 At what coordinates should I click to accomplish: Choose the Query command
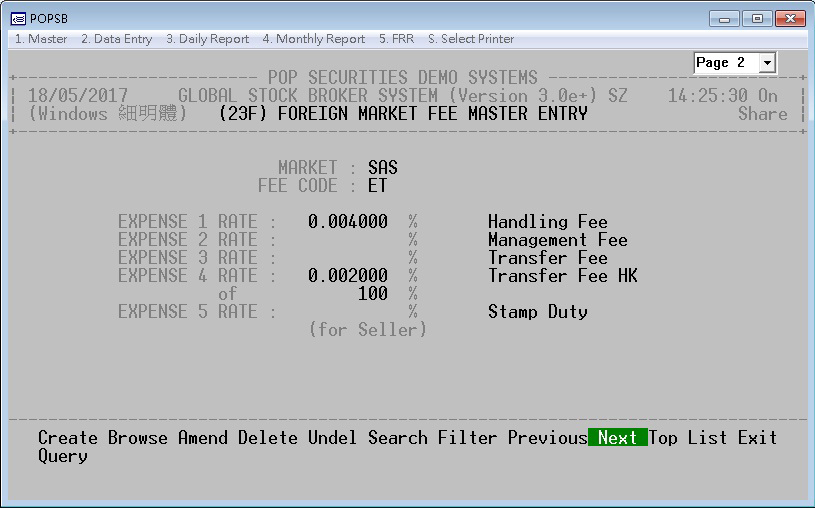[63, 456]
